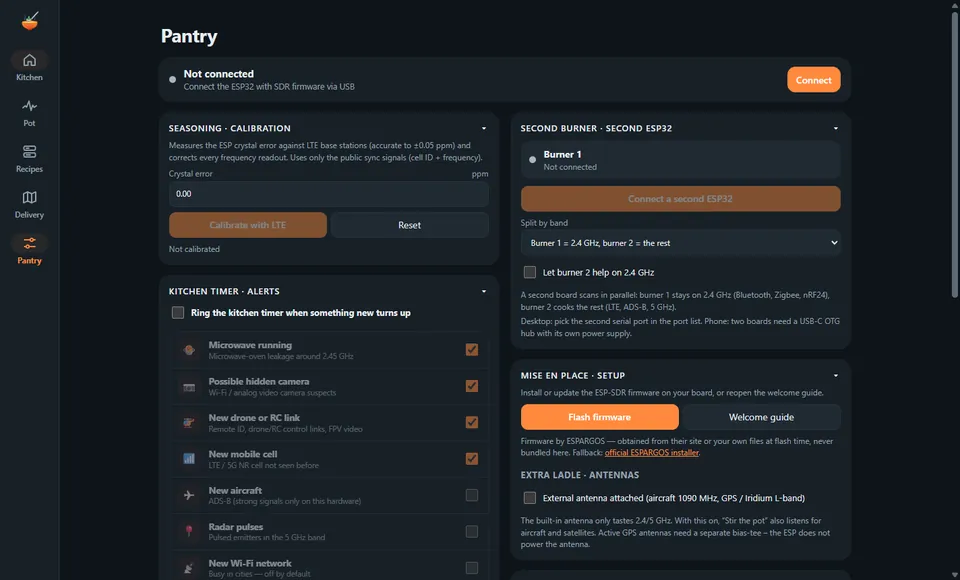Image resolution: width=960 pixels, height=580 pixels.
Task: Click Connect a second ESP32
Action: click(x=680, y=199)
